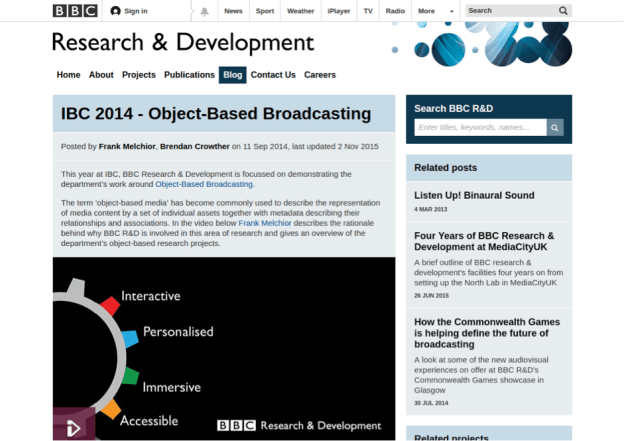This screenshot has width=624, height=441.
Task: Click the BBC logo
Action: [75, 11]
